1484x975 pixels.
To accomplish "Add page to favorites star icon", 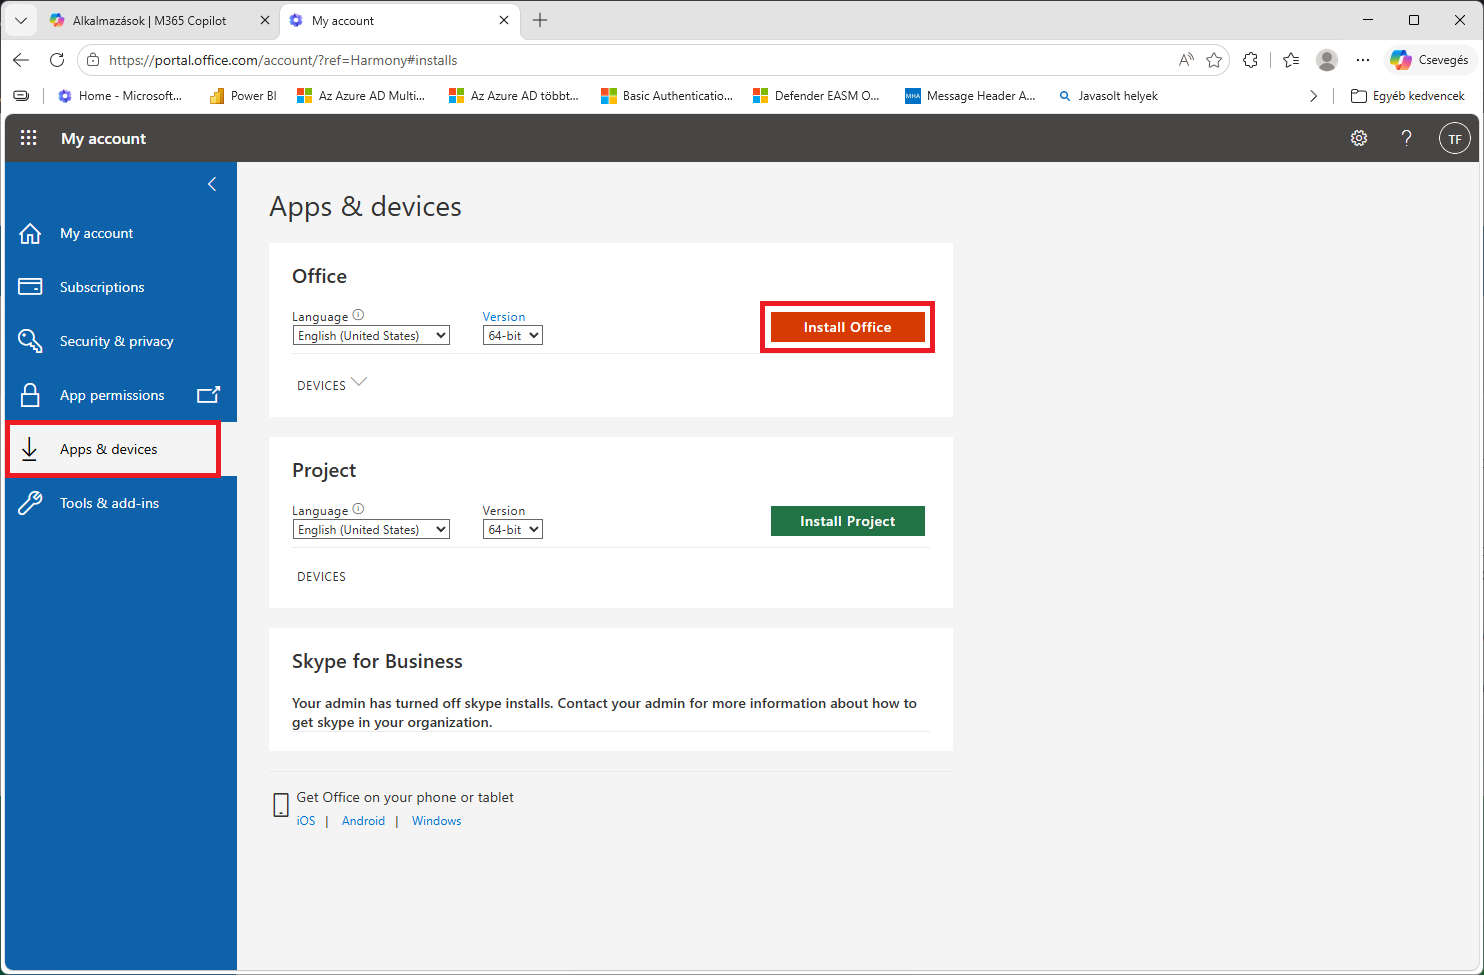I will point(1214,60).
